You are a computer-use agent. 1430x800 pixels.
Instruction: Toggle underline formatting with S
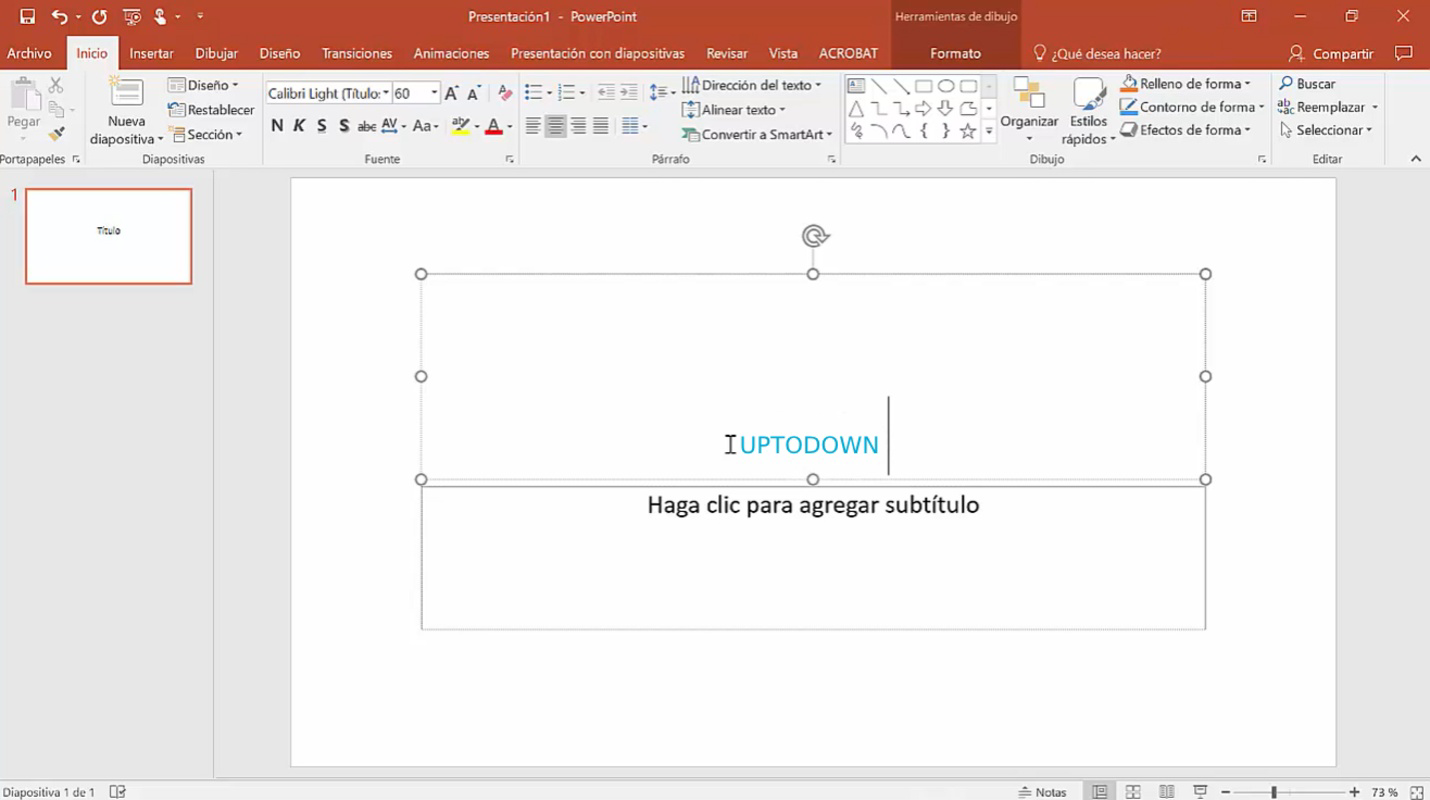click(321, 126)
